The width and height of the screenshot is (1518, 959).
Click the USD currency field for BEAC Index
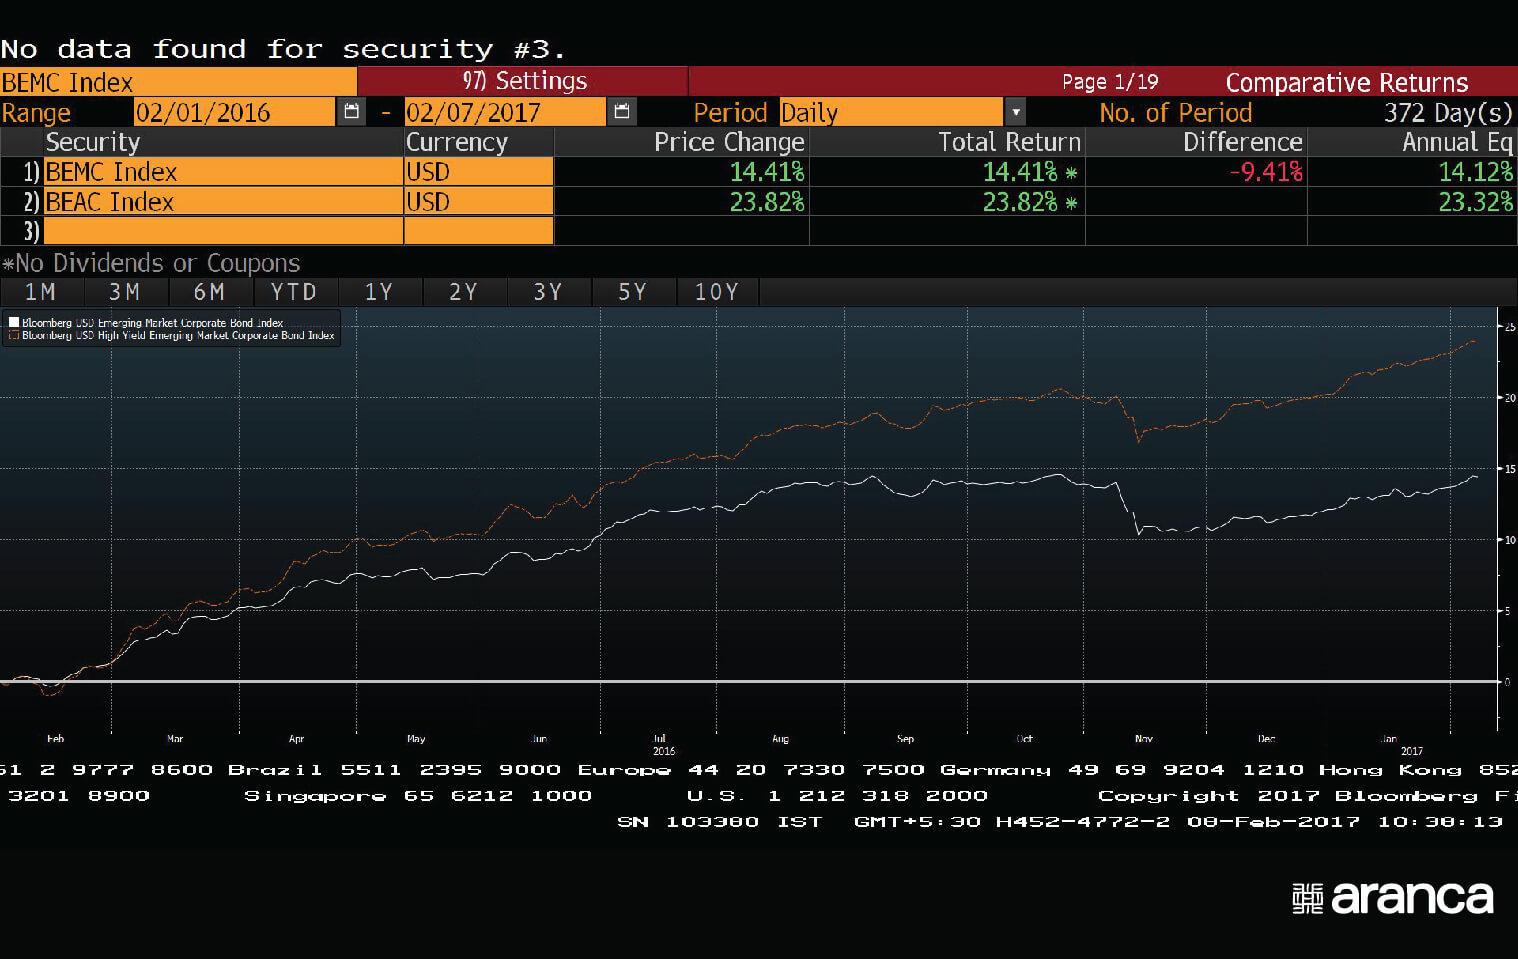coord(479,202)
